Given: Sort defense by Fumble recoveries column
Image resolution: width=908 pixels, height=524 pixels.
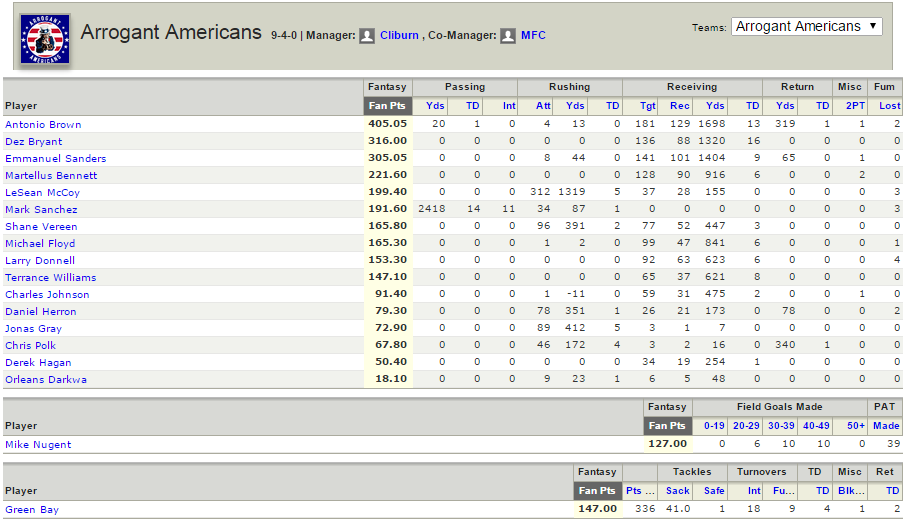Looking at the screenshot, I should click(x=784, y=490).
